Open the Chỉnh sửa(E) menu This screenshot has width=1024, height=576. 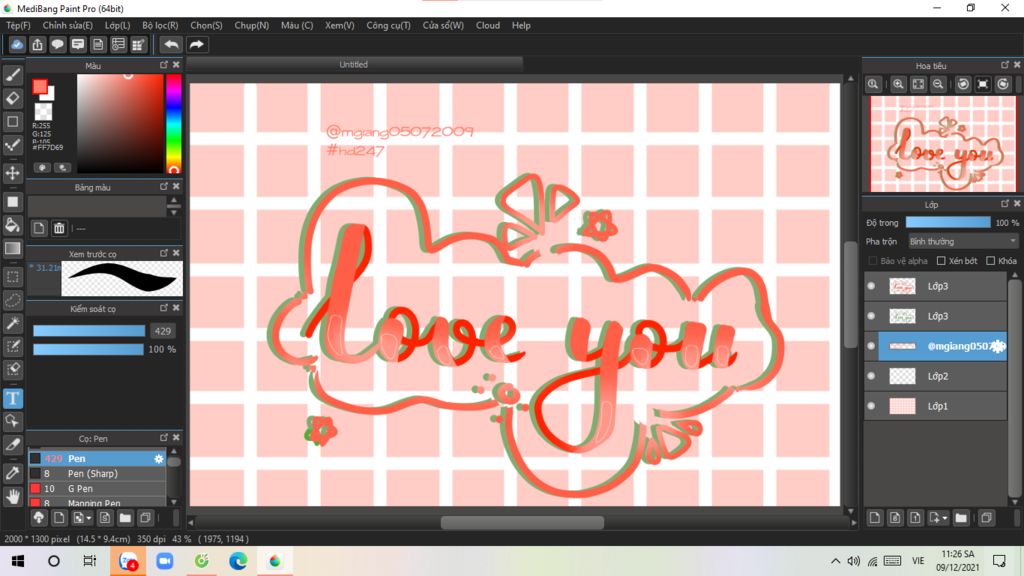68,25
